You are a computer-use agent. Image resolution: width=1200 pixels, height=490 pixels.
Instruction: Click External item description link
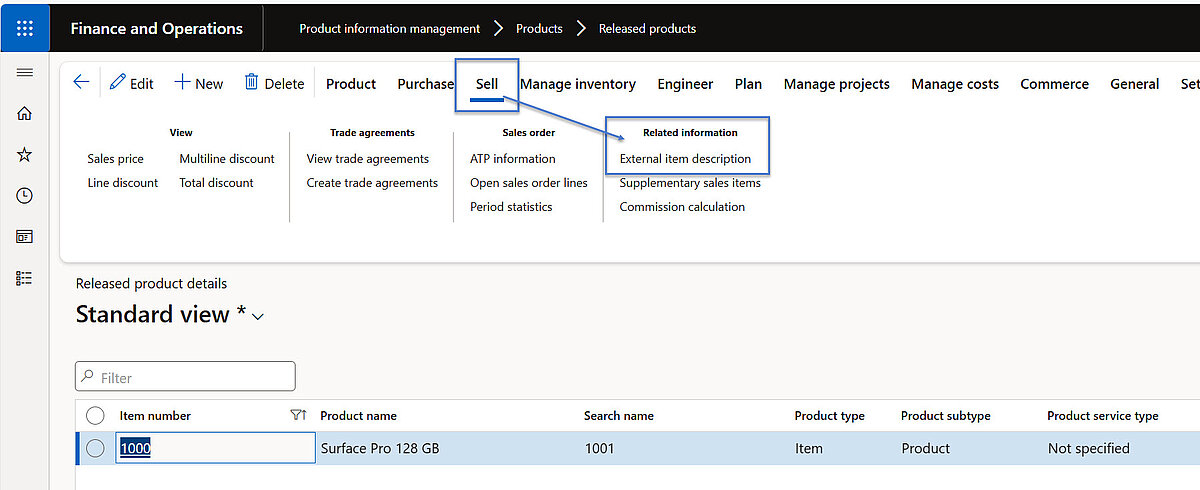(685, 159)
